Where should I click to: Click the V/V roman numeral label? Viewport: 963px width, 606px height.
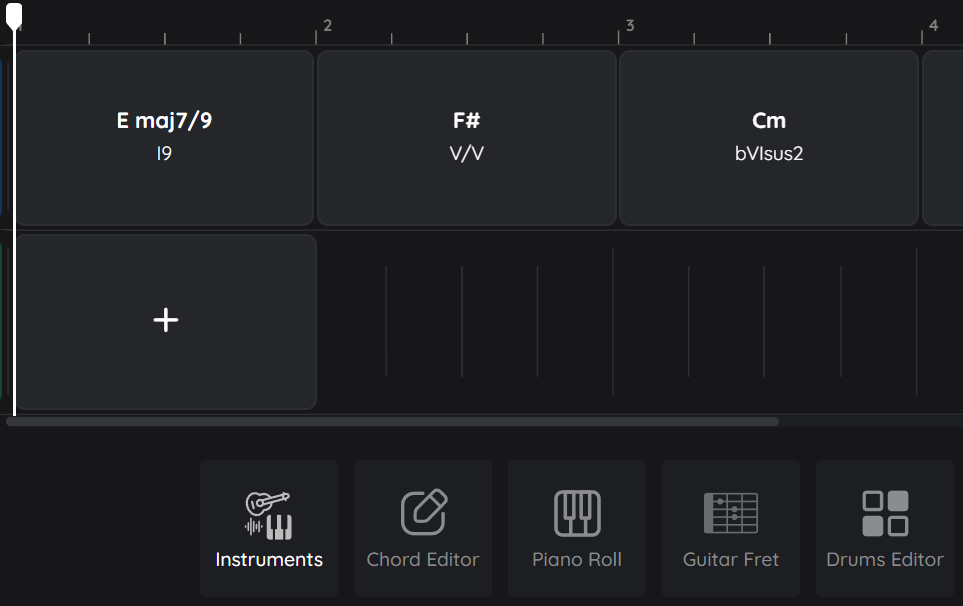click(x=467, y=153)
